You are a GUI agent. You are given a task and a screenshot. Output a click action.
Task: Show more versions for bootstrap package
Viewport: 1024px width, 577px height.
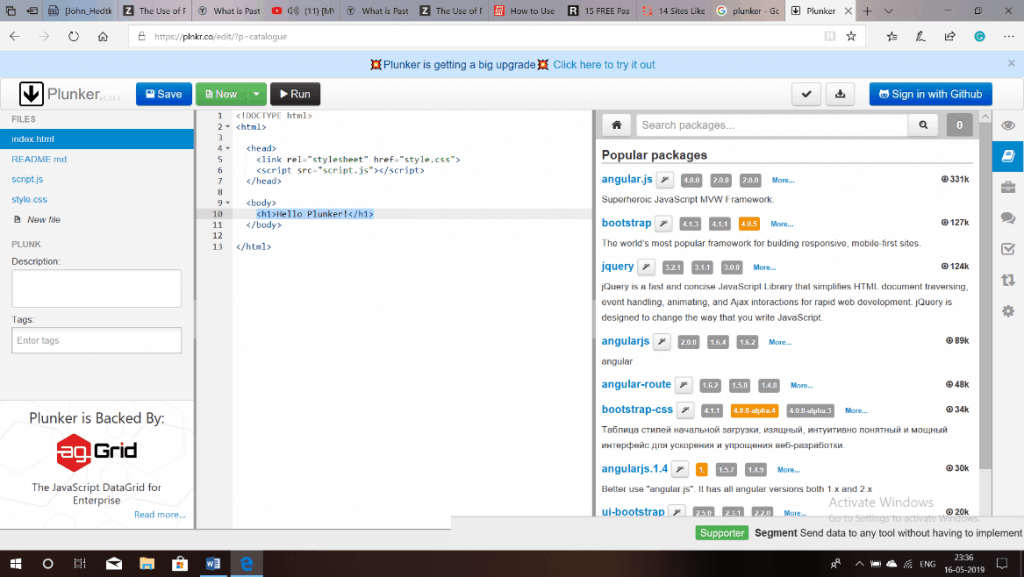pyautogui.click(x=782, y=223)
